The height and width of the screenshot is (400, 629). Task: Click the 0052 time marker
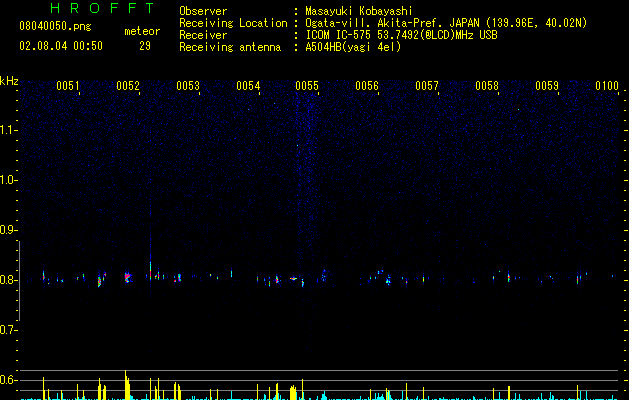(x=128, y=86)
